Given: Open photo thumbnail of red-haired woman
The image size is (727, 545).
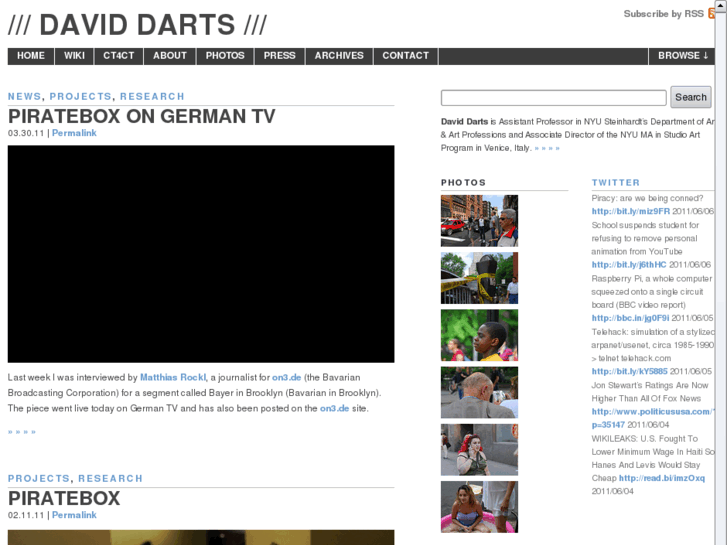Looking at the screenshot, I should pos(479,449).
